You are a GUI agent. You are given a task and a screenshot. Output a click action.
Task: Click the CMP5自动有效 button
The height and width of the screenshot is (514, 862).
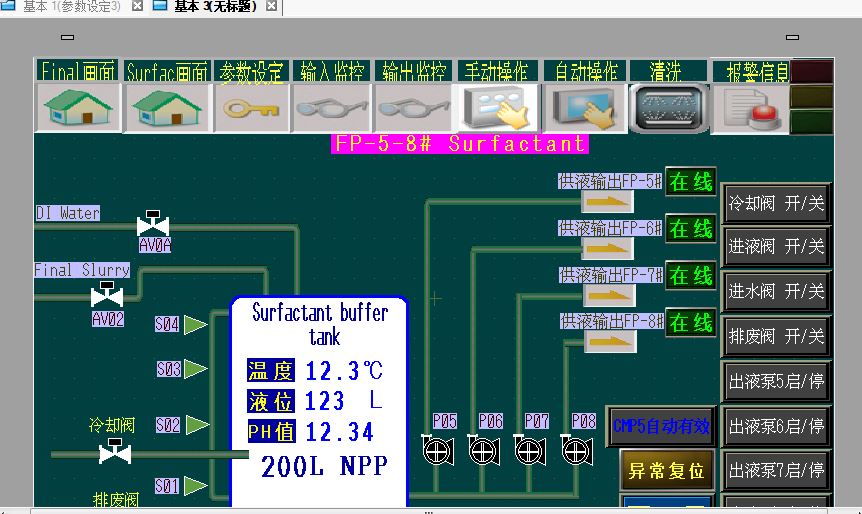(x=661, y=426)
